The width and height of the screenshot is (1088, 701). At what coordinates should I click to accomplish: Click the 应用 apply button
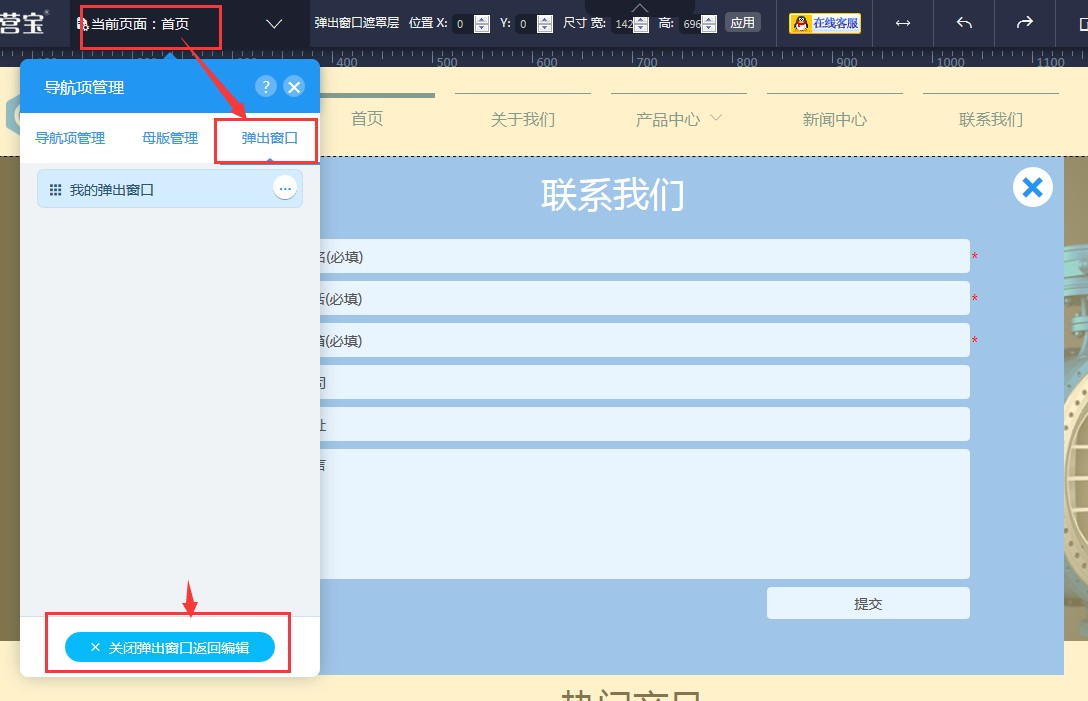coord(742,22)
